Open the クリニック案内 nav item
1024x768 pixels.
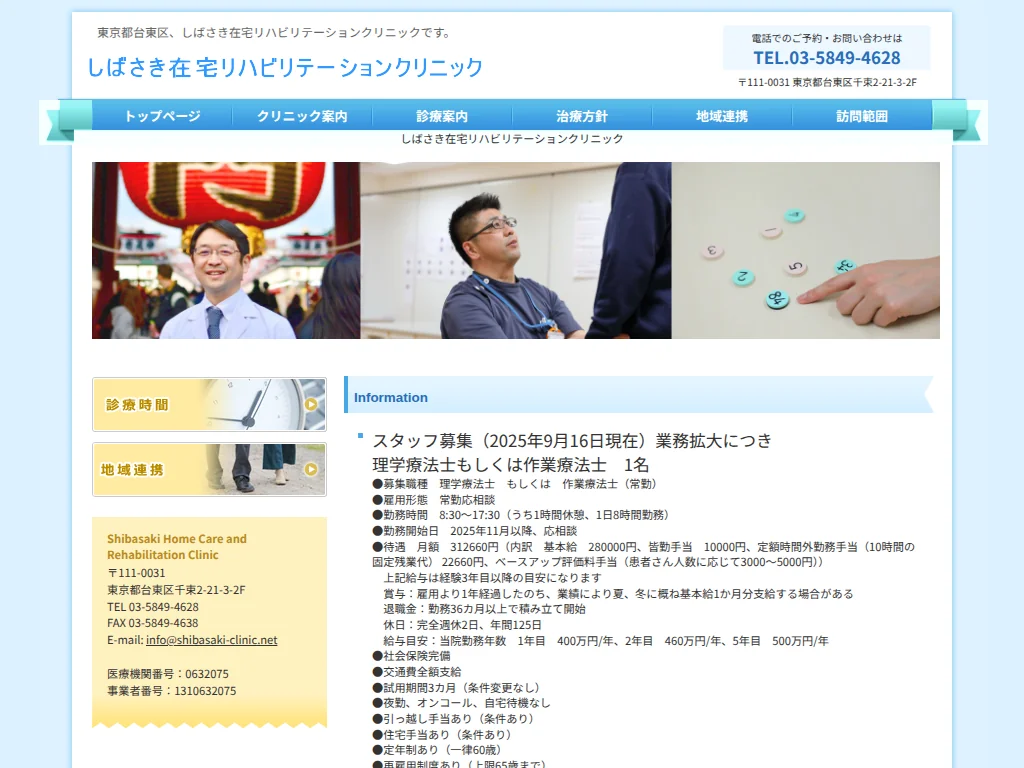302,116
